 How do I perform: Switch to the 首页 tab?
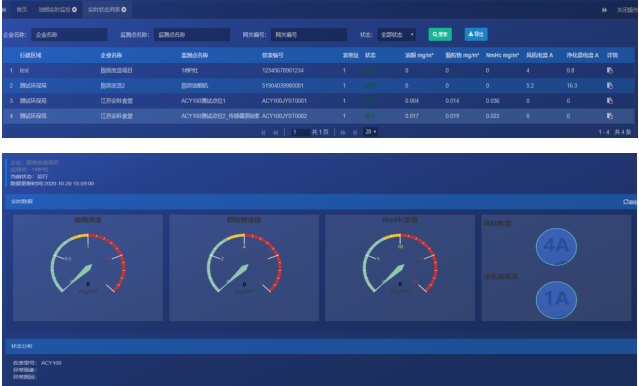click(x=22, y=9)
